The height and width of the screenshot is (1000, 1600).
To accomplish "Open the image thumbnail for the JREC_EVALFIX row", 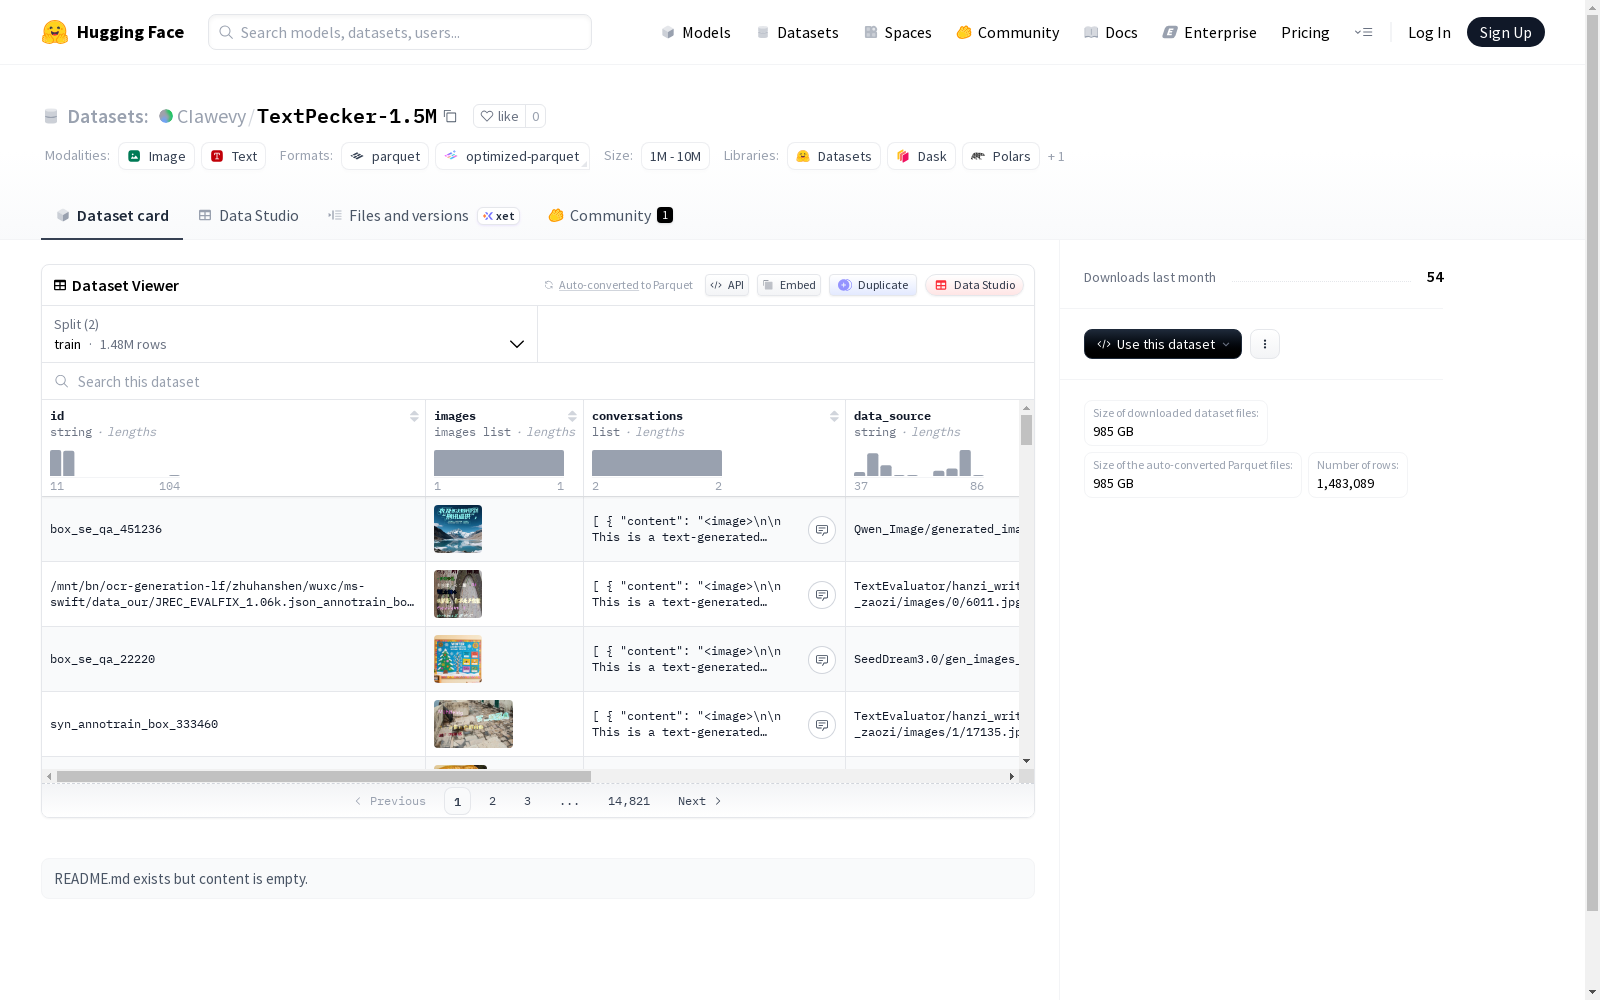I will [458, 594].
